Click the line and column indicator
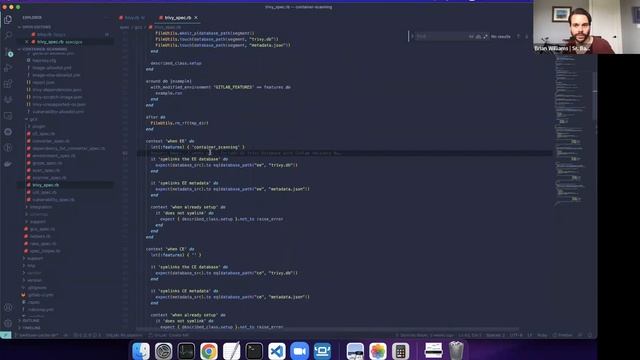 pyautogui.click(x=469, y=335)
